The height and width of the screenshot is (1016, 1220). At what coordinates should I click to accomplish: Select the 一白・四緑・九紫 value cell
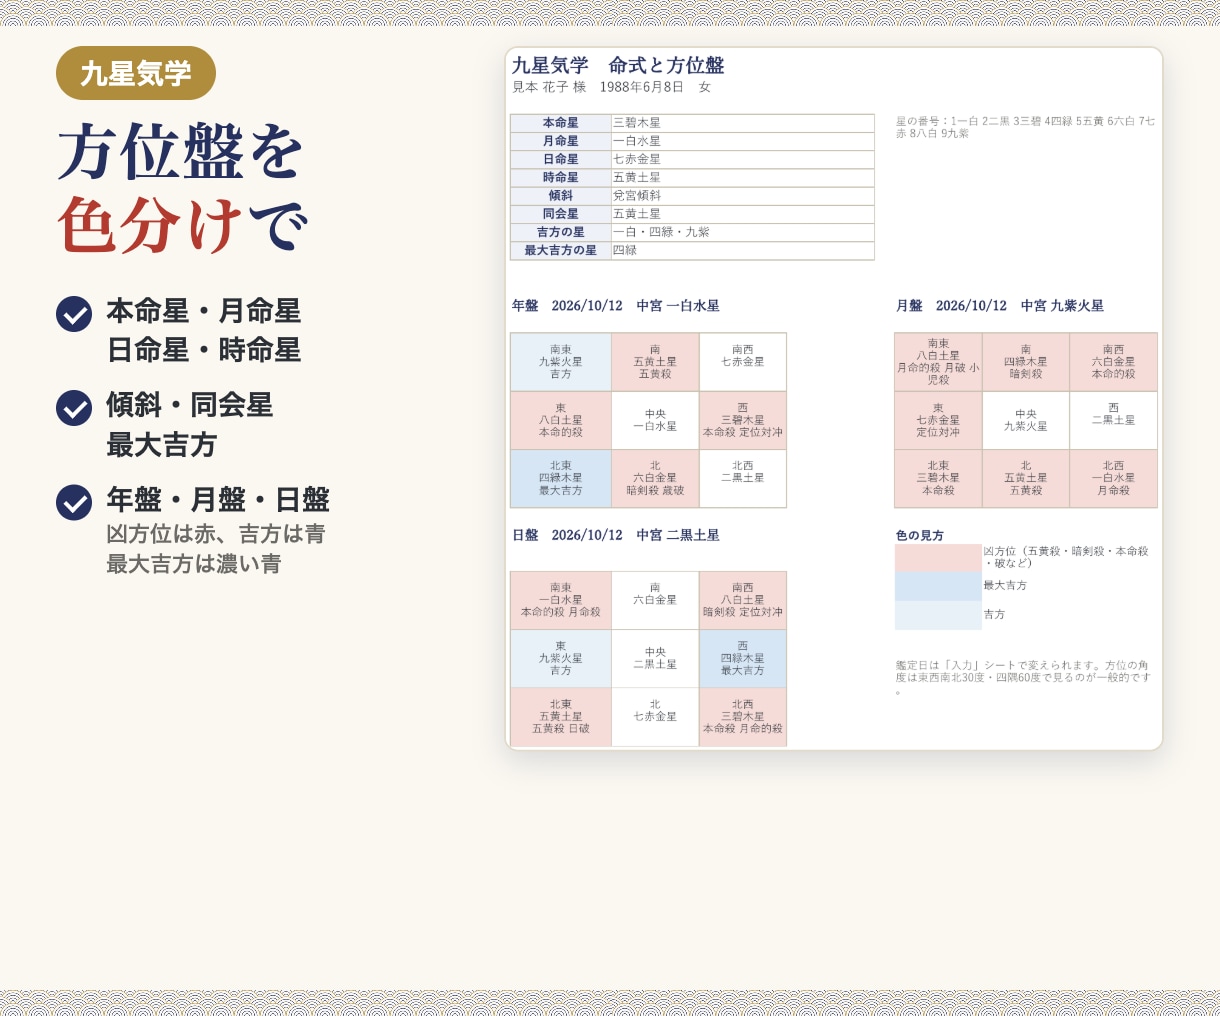[743, 232]
